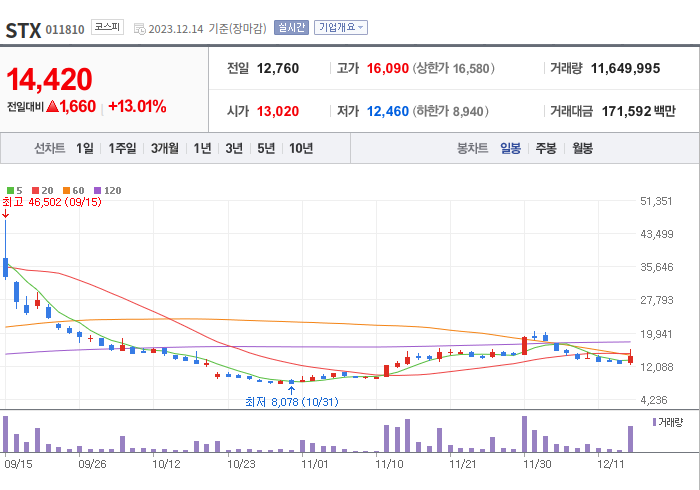Click the 코스피 market badge
The image size is (700, 490).
pos(107,27)
